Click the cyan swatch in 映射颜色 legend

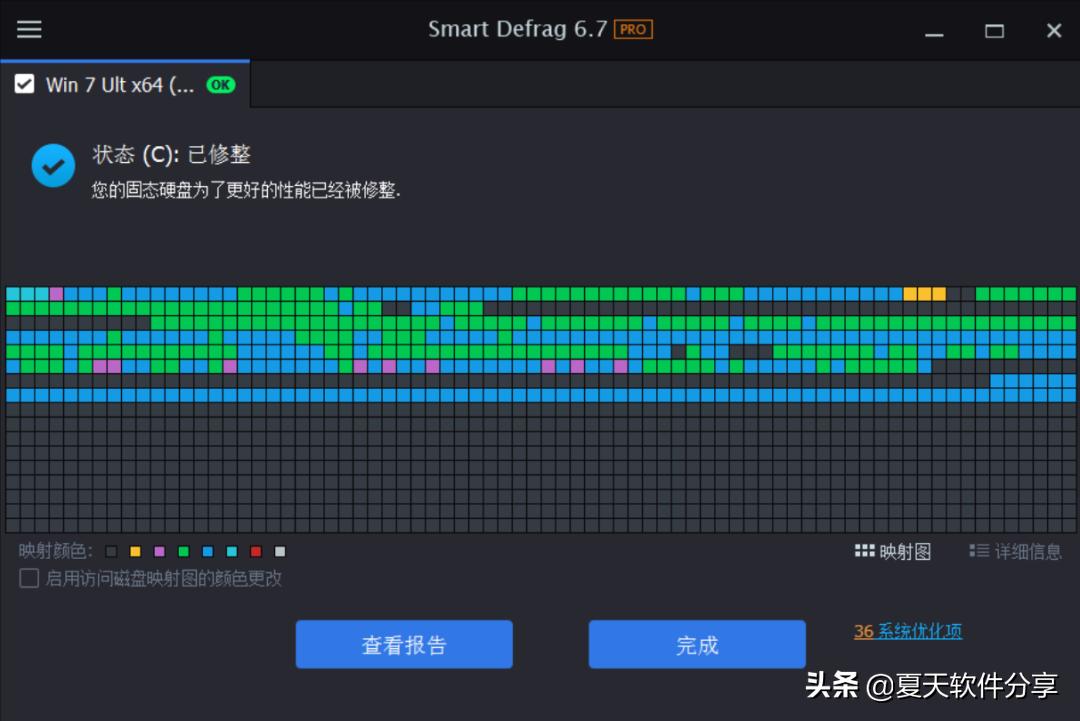coord(231,551)
